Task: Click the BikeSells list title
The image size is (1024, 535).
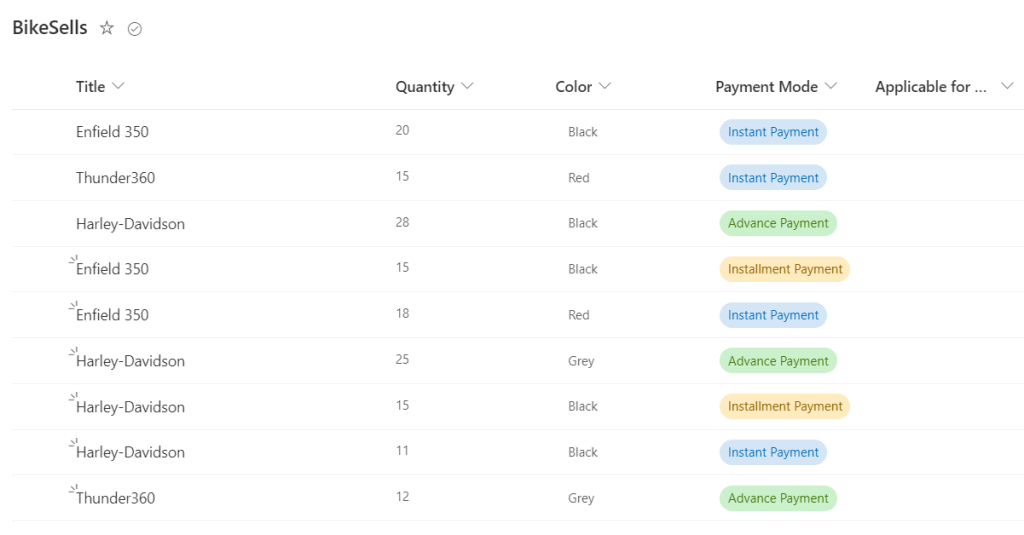Action: coord(50,27)
